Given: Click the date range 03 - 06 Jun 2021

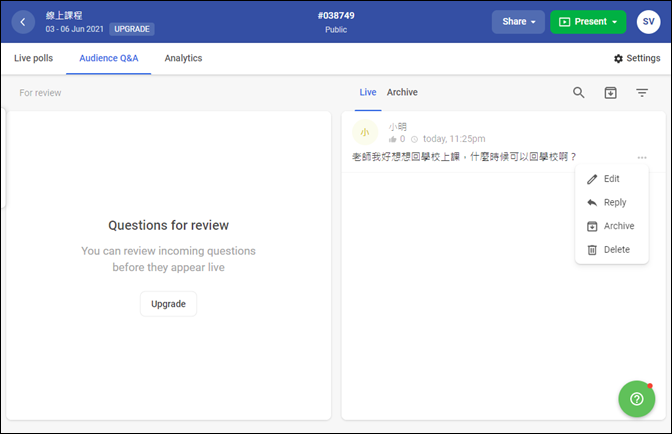Looking at the screenshot, I should (x=75, y=29).
